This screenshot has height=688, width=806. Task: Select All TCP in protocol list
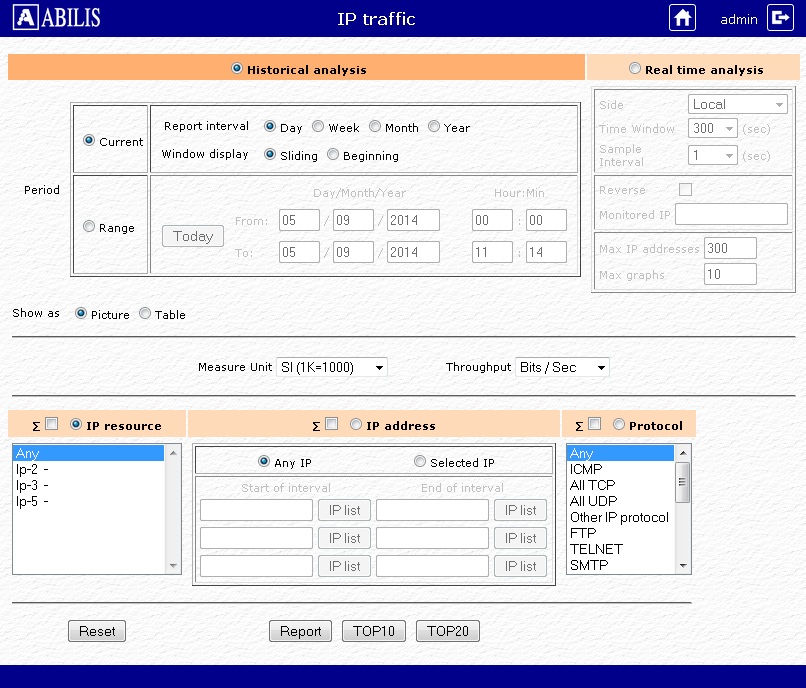592,485
